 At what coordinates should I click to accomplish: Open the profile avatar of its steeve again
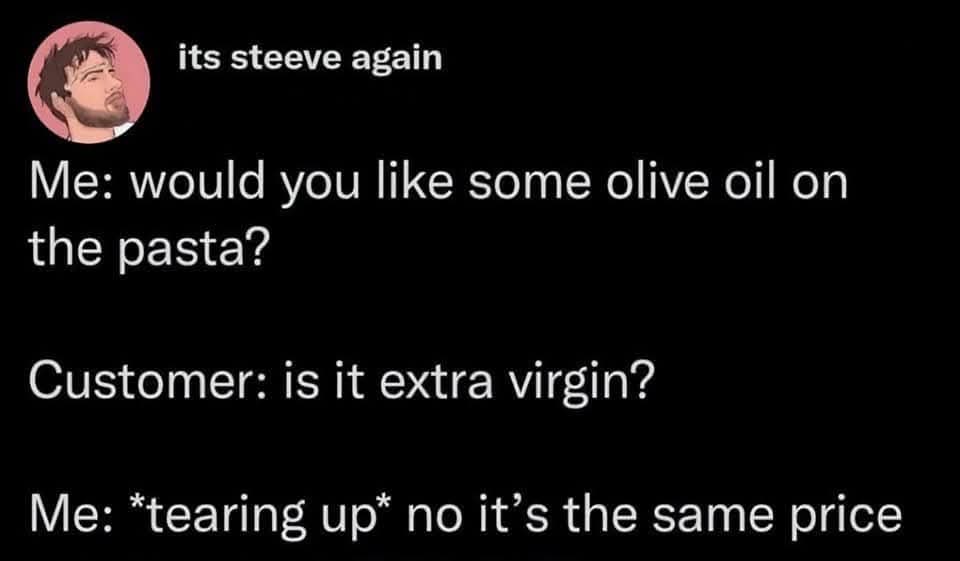coord(89,81)
